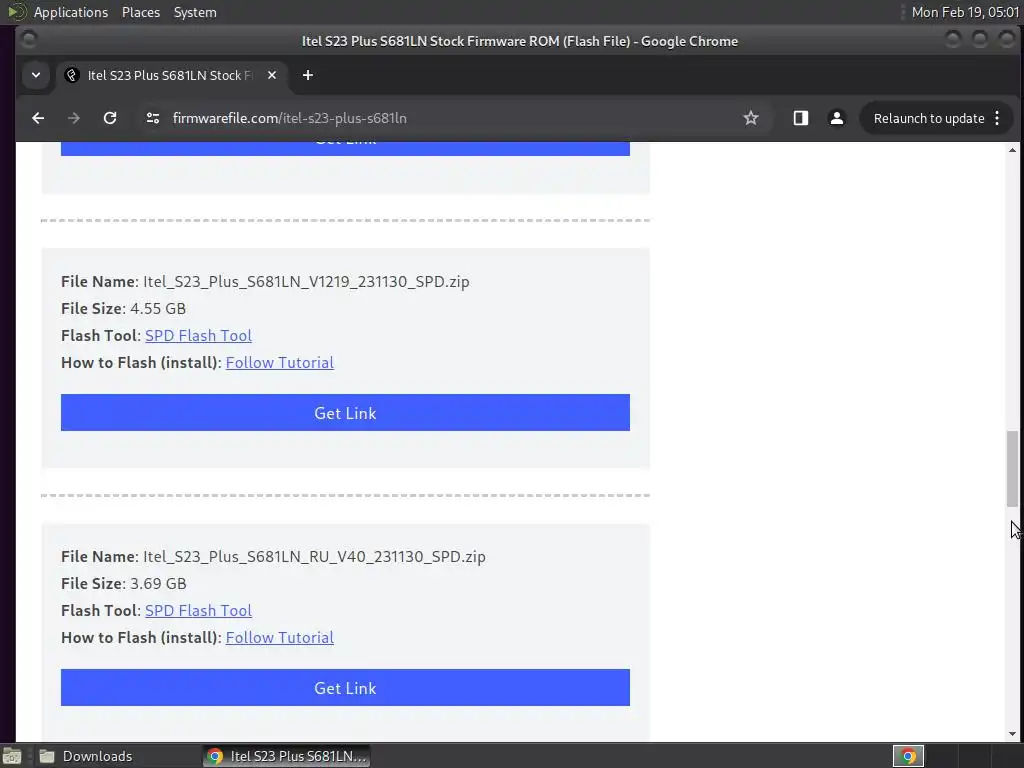Click the forward navigation arrow

tap(74, 118)
